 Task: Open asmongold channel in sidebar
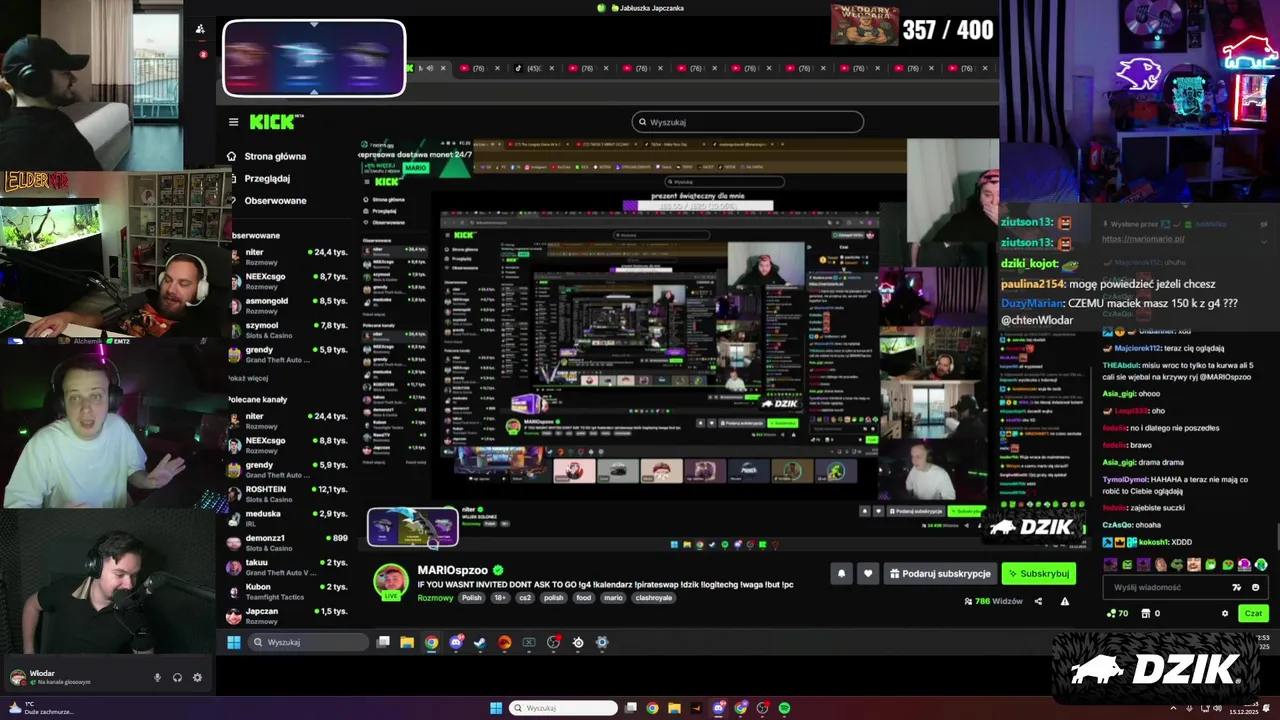coord(288,306)
